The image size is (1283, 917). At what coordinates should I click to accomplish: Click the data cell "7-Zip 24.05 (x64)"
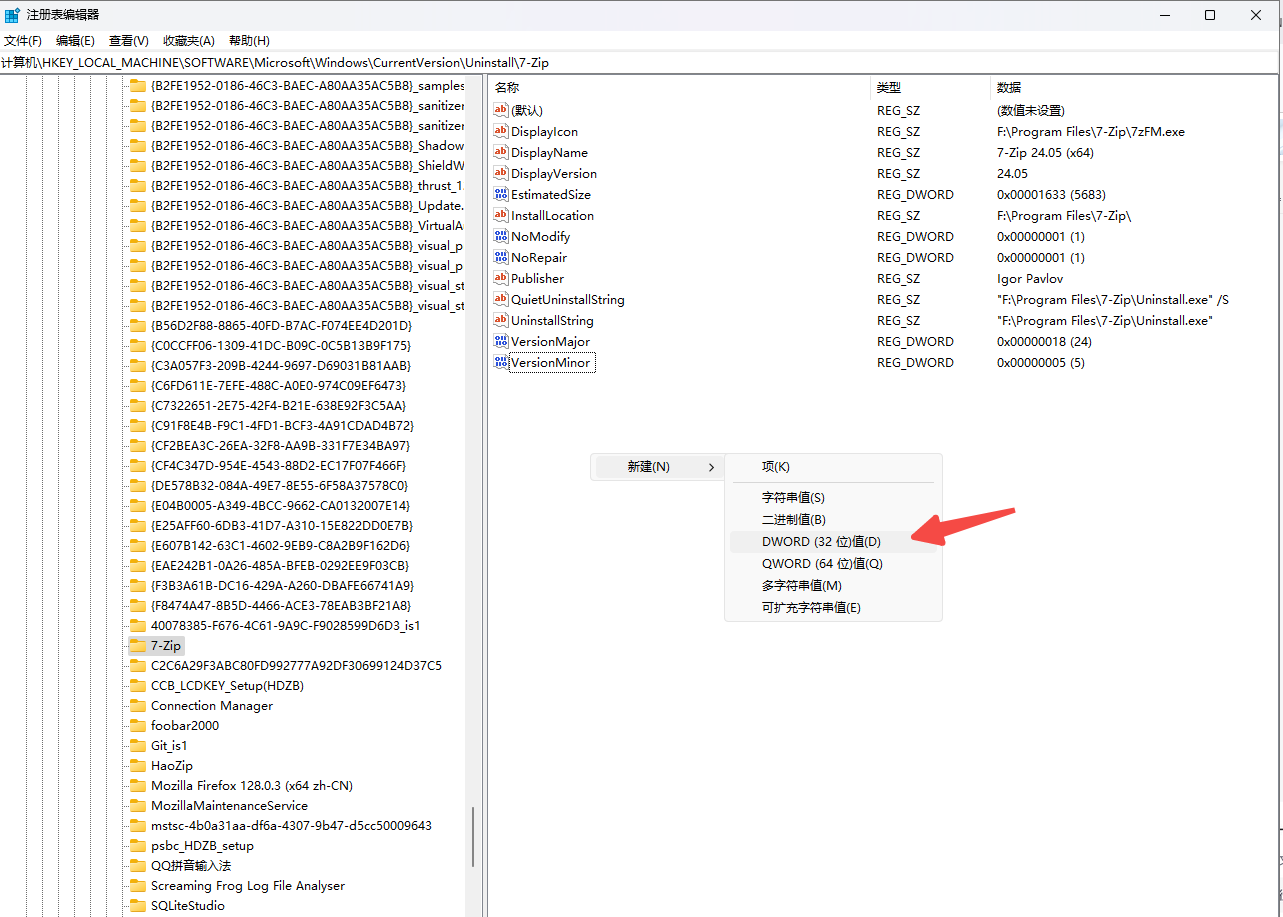pos(1045,153)
